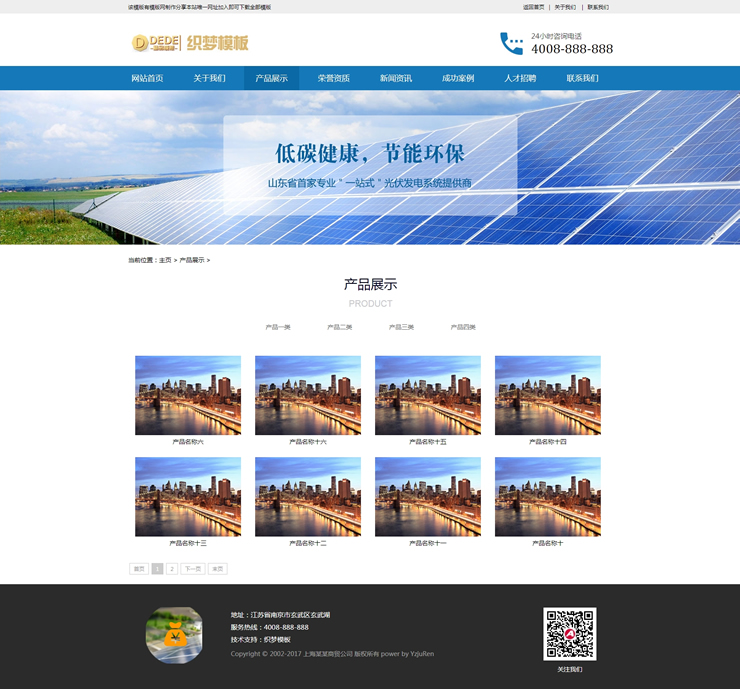Select the 产品四类 category tab
This screenshot has height=689, width=740.
[463, 327]
